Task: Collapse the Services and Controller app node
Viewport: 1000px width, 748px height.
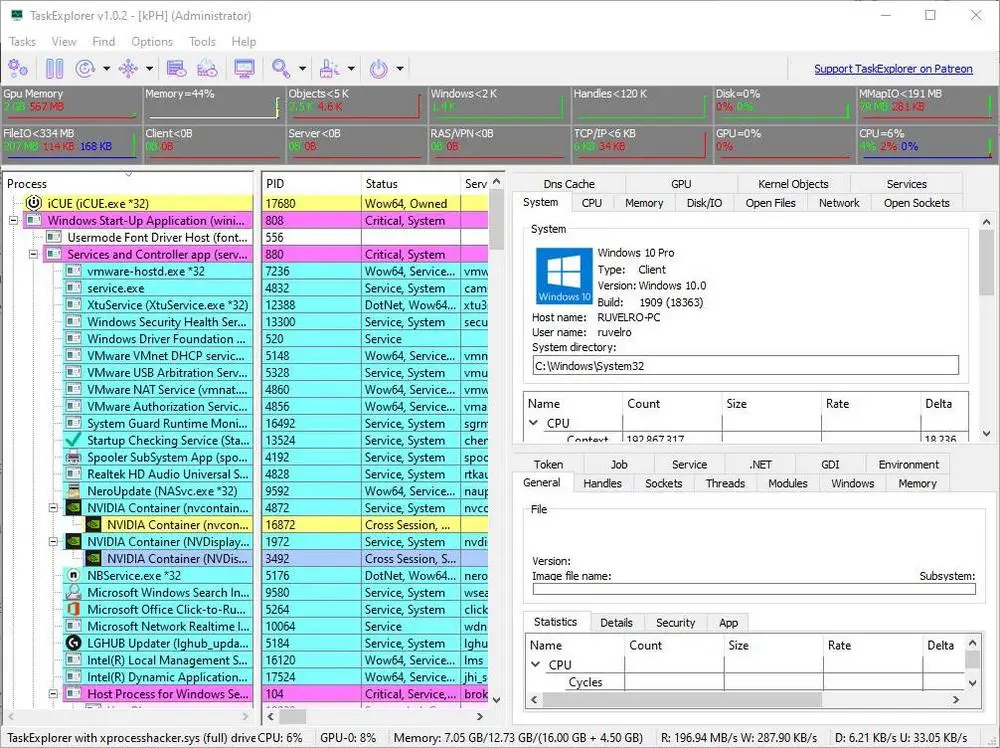Action: tap(33, 254)
